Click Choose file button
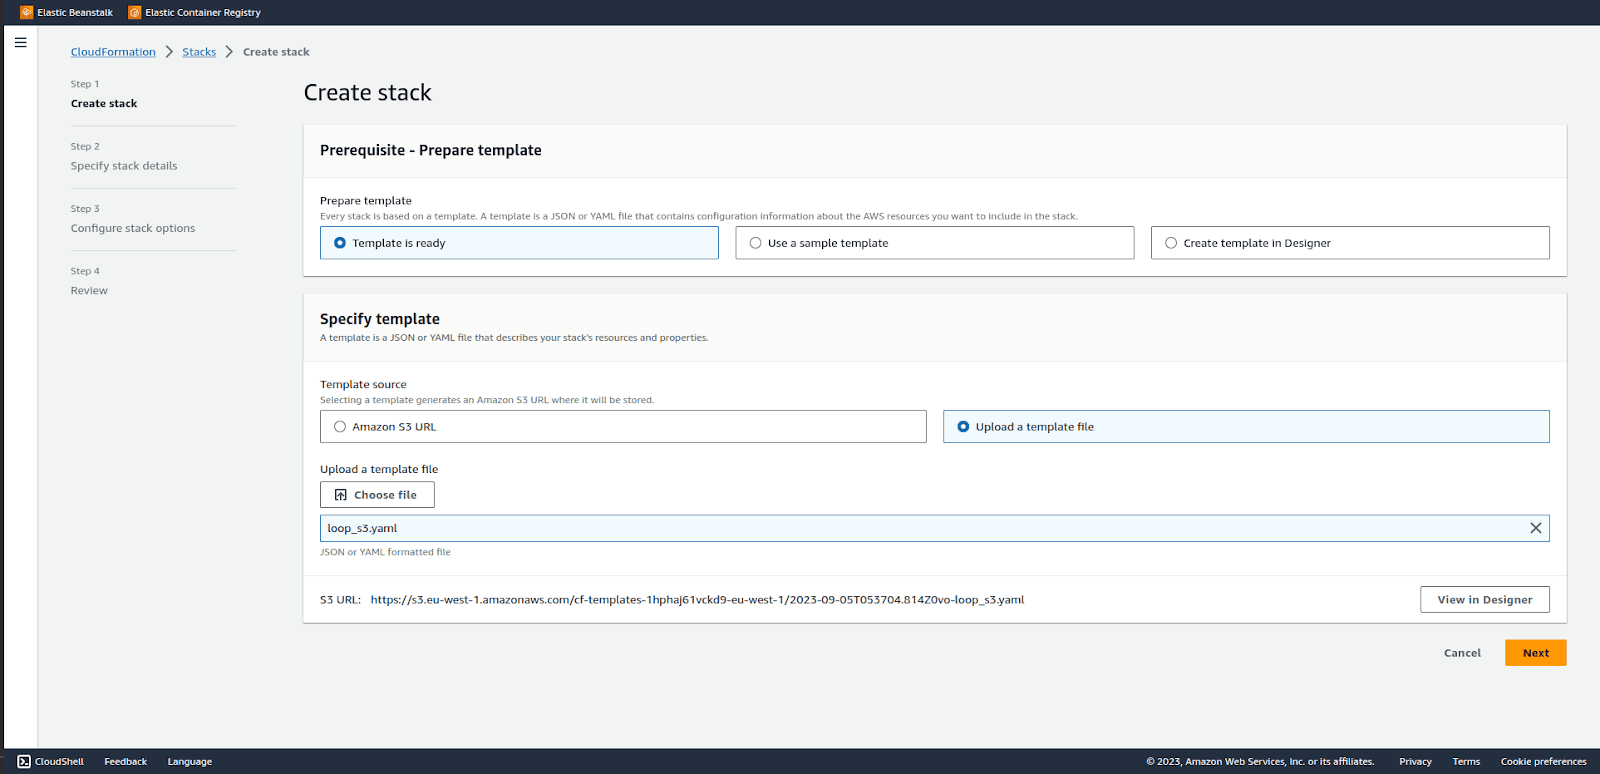Image resolution: width=1600 pixels, height=774 pixels. [377, 495]
